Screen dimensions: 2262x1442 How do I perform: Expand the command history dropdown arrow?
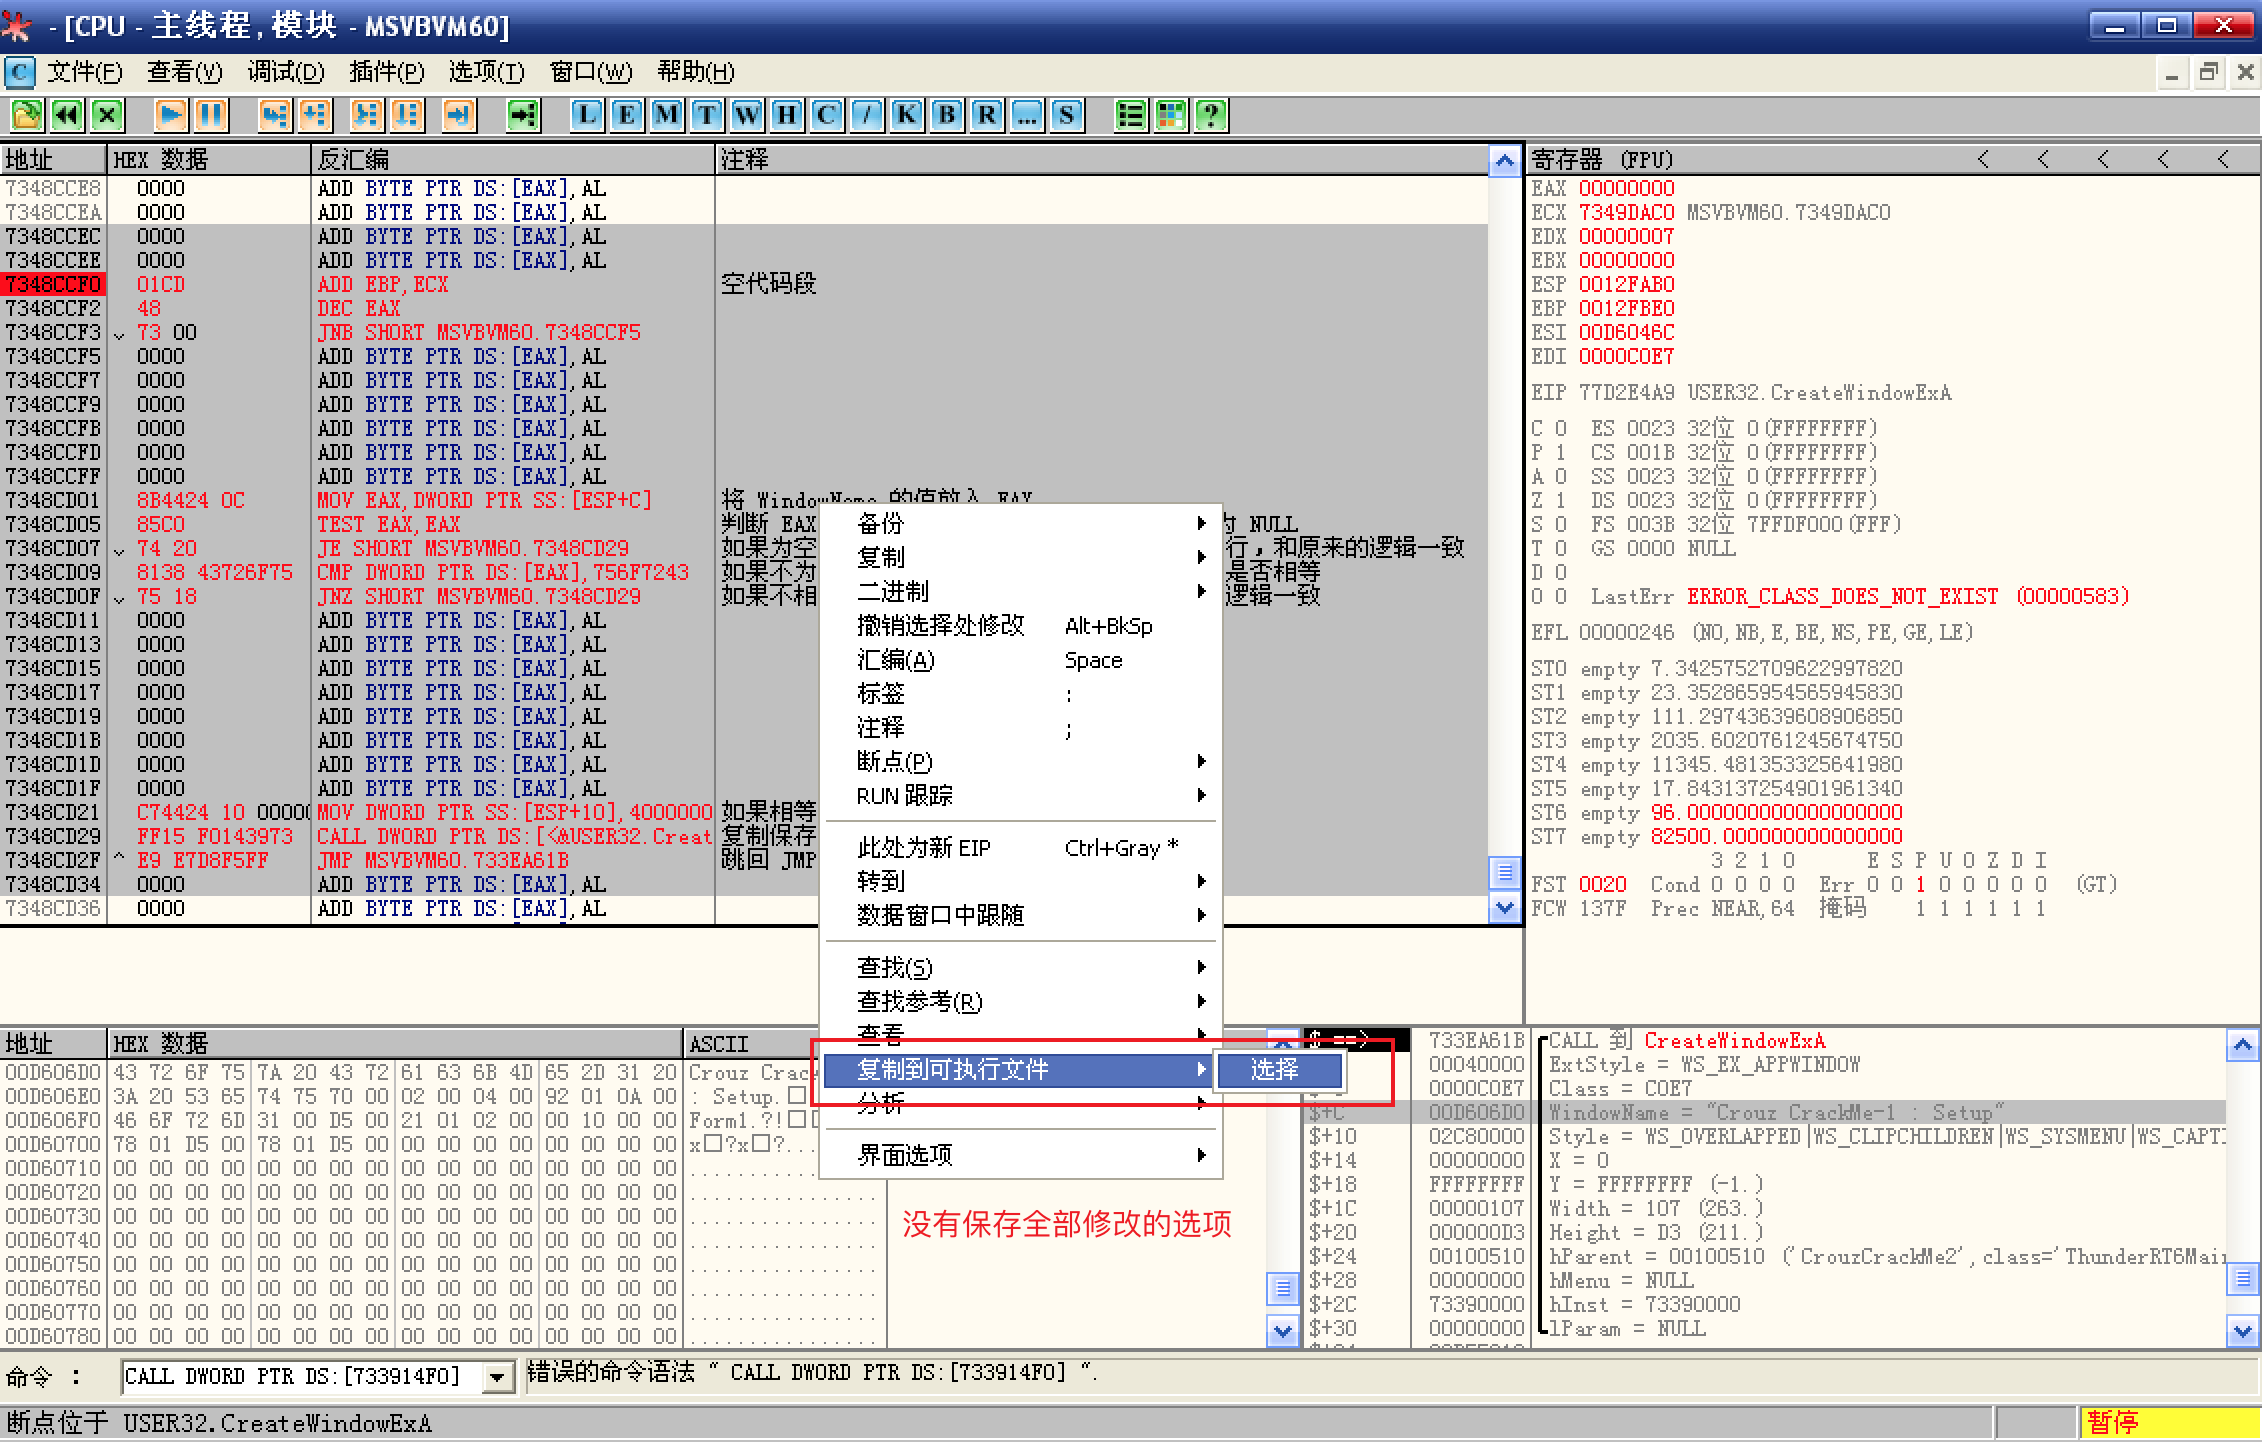pos(496,1378)
